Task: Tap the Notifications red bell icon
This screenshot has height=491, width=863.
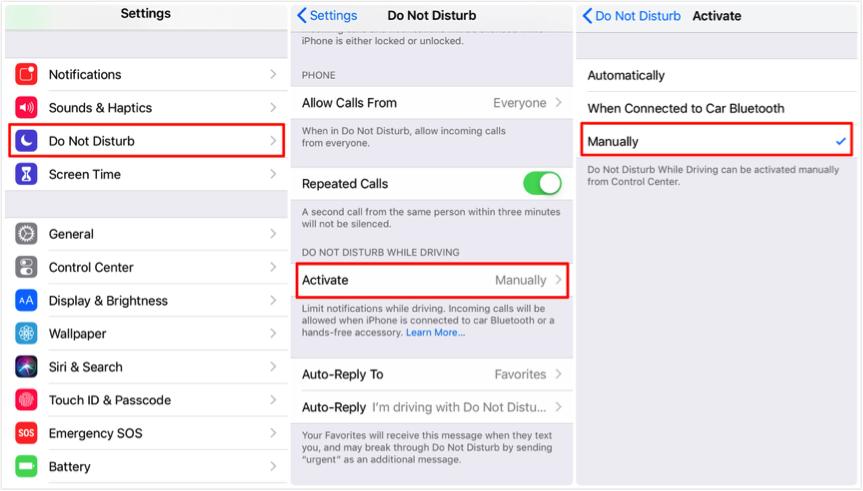Action: (27, 75)
